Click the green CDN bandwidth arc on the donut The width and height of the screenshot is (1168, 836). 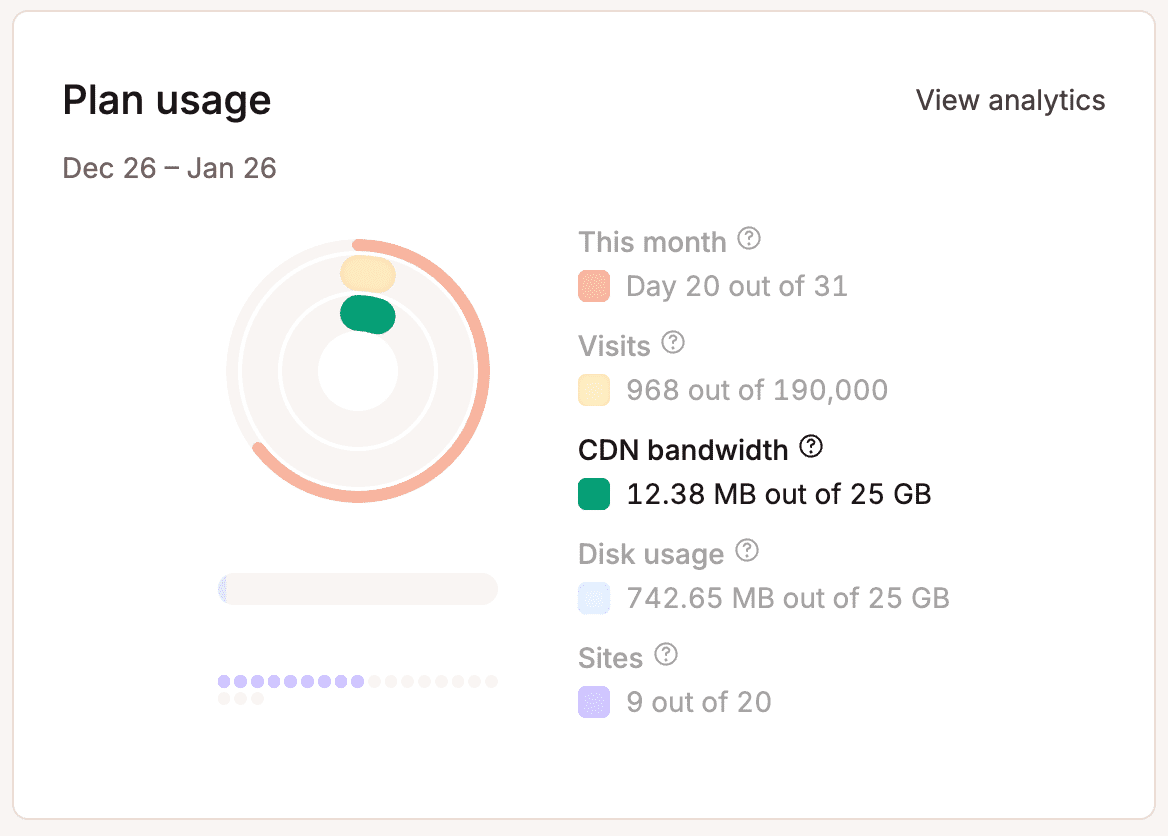[x=370, y=313]
